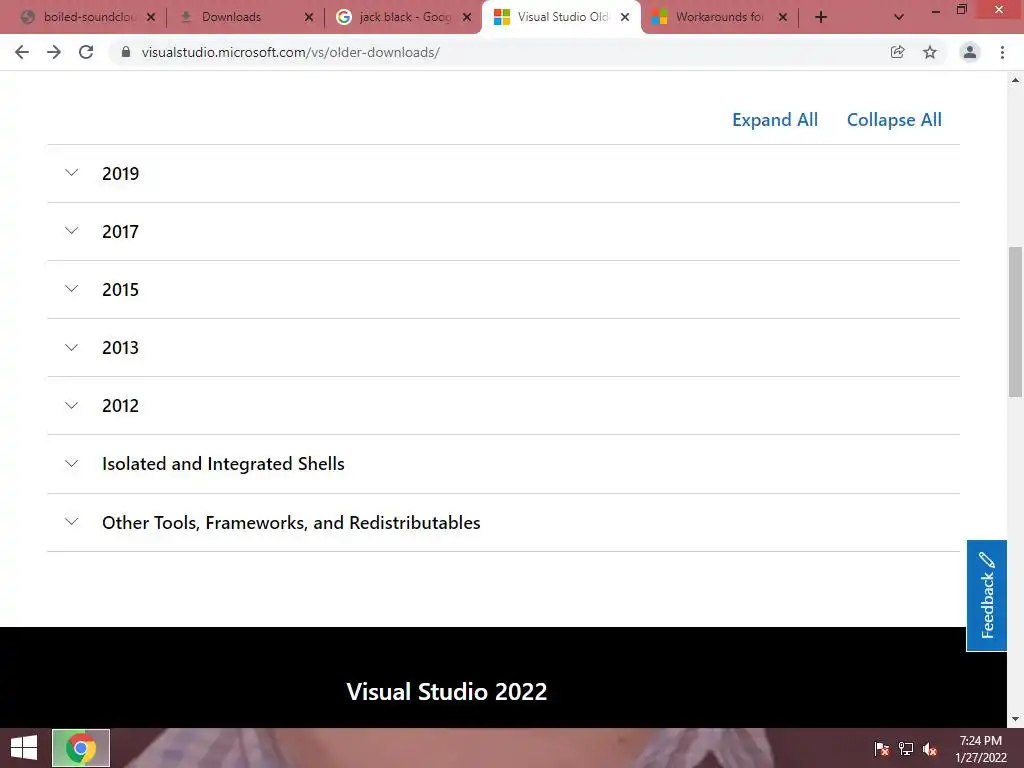Switch to Workarounds for tab
The image size is (1024, 768).
coord(717,18)
